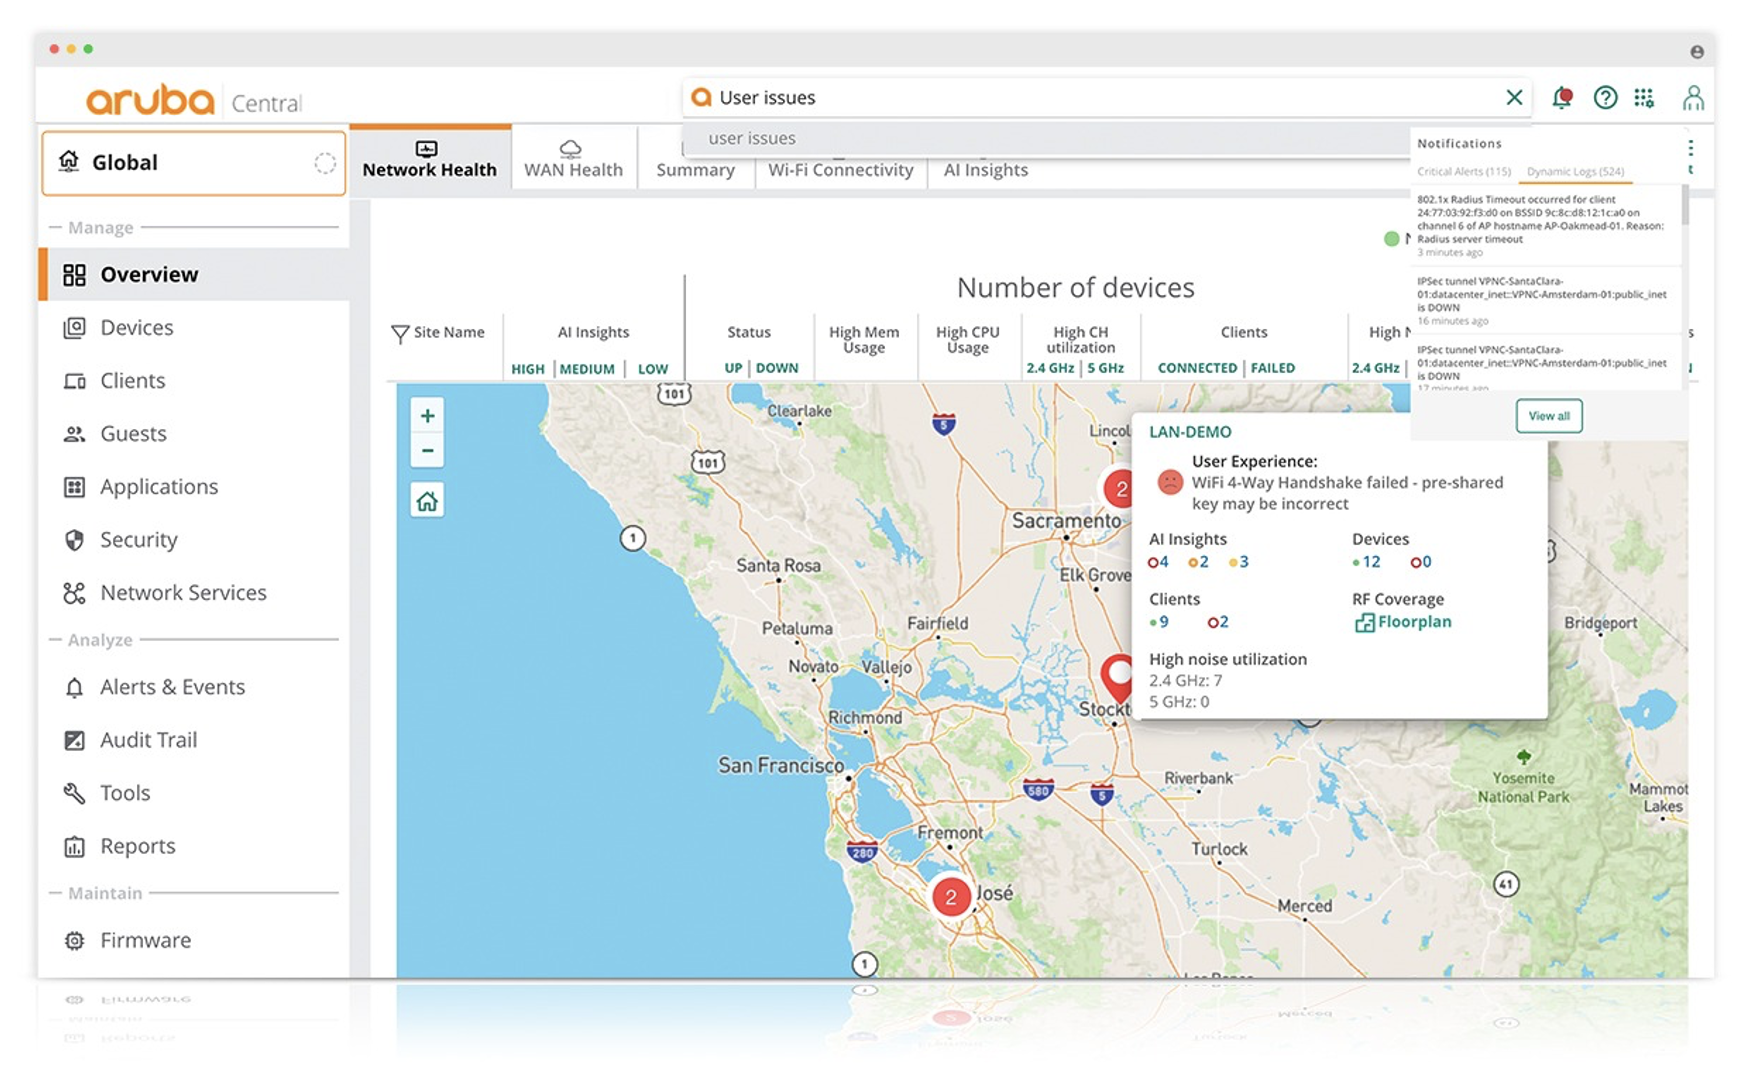Click the Clients sidebar icon
Viewport: 1740px width, 1080px height.
tap(74, 381)
